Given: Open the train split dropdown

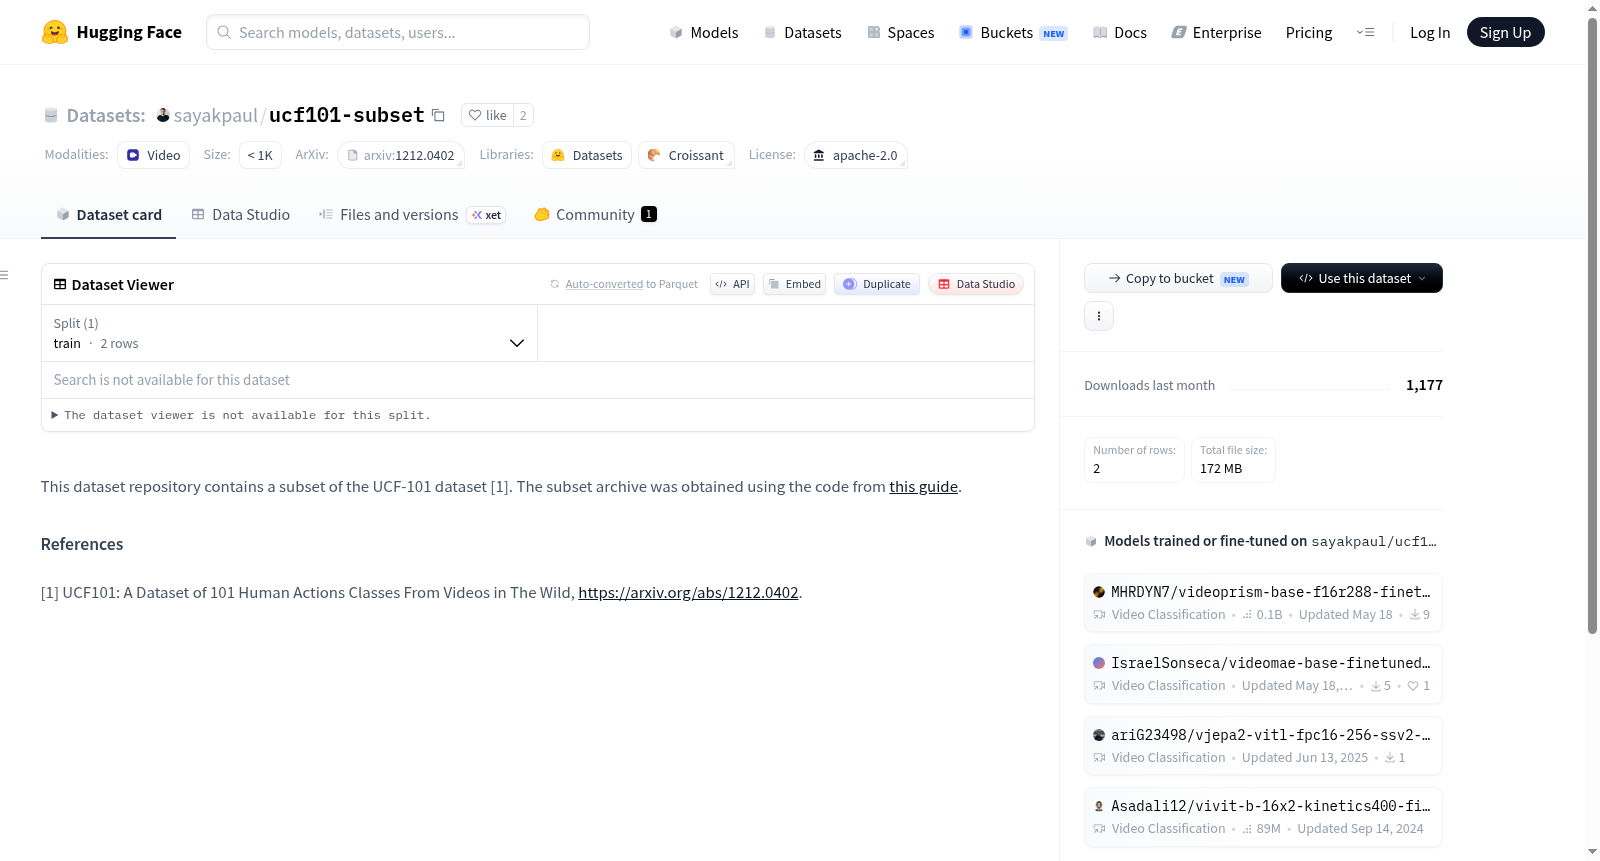Looking at the screenshot, I should click(289, 333).
